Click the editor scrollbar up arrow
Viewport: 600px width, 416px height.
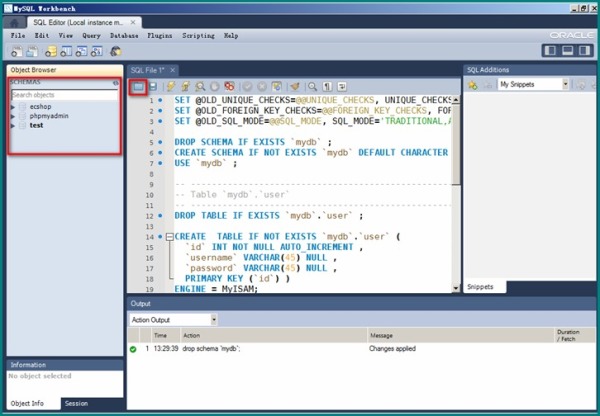(456, 100)
